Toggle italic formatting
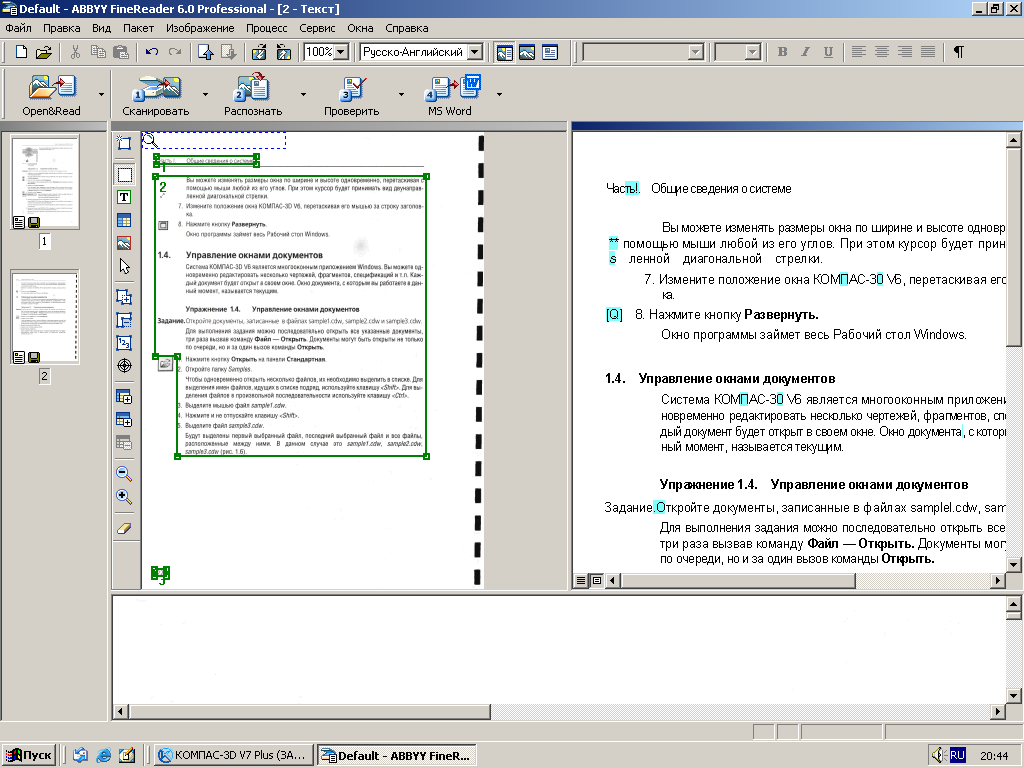 coord(805,52)
